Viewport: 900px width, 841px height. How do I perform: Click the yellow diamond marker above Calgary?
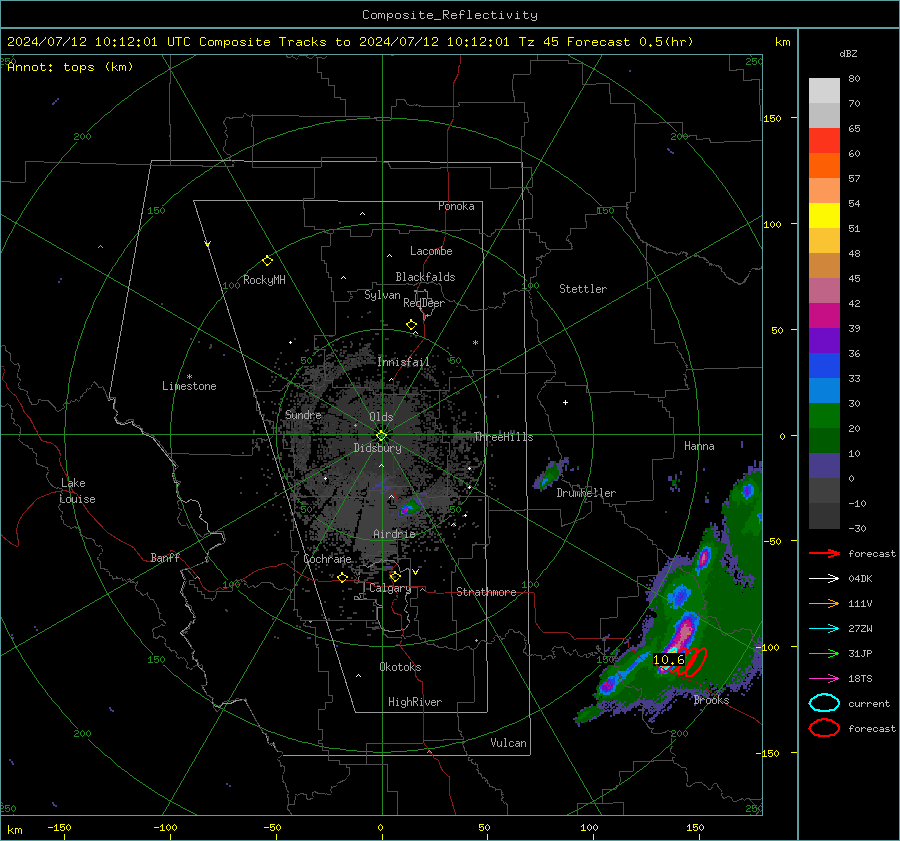click(395, 576)
